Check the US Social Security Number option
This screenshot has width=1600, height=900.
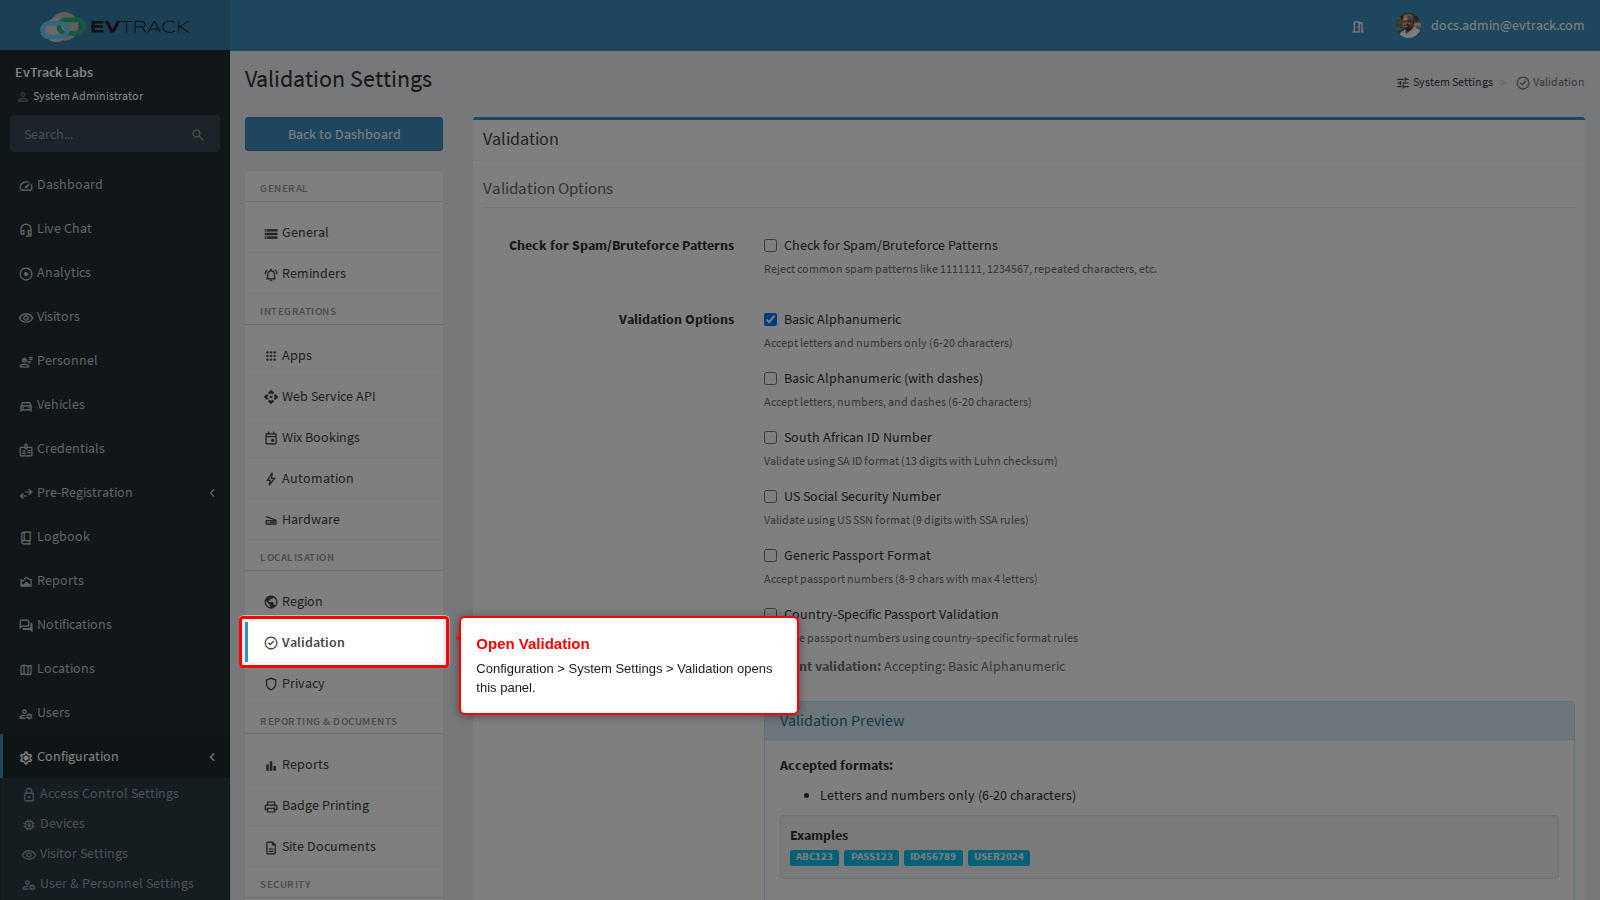(770, 497)
